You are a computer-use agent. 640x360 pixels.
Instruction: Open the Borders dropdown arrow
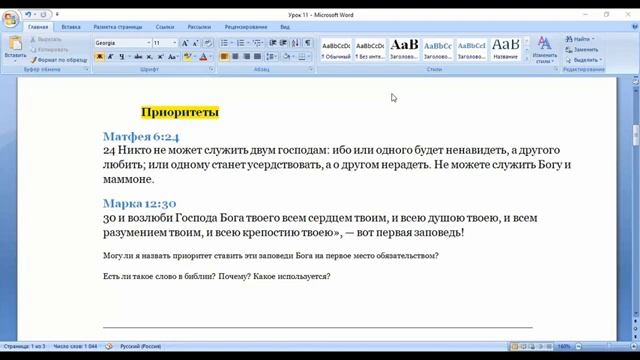coord(309,57)
